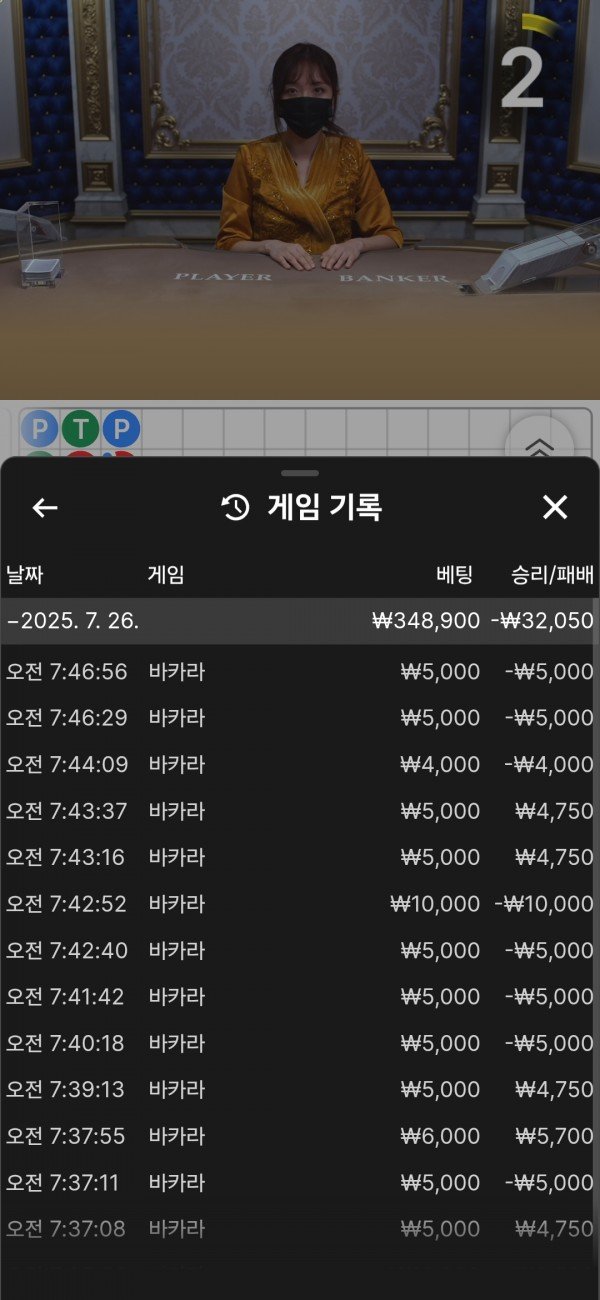Select the 날짜 column header
Viewport: 600px width, 1300px height.
(25, 575)
